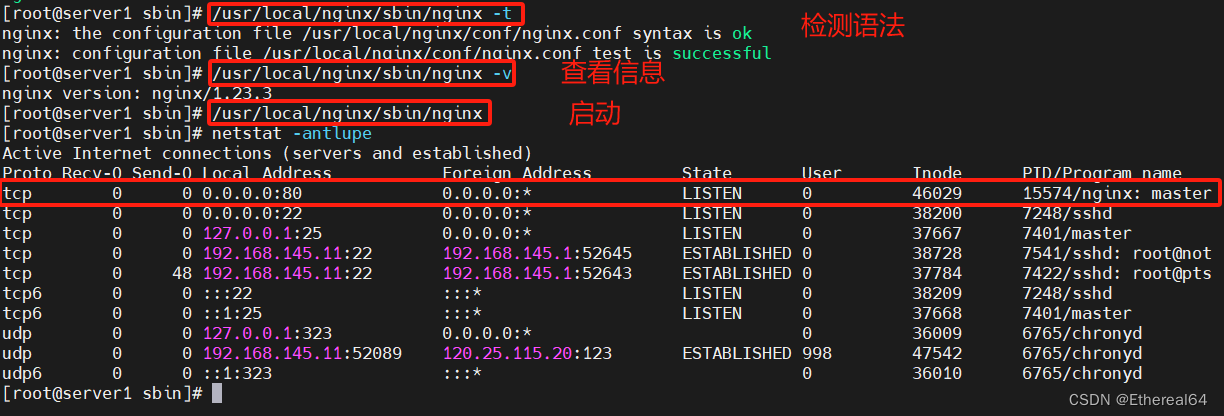Click the local address '0.0.0.0:22'
The width and height of the screenshot is (1224, 416).
[252, 213]
